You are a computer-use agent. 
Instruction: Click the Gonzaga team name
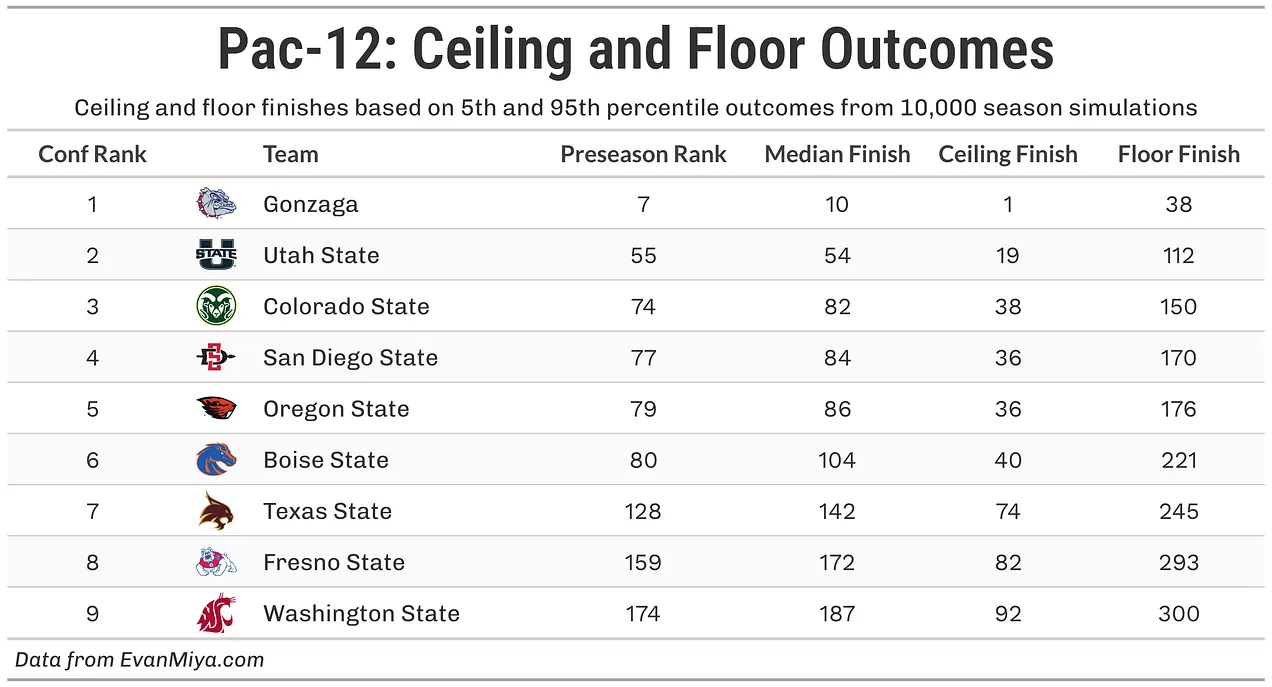click(x=311, y=204)
